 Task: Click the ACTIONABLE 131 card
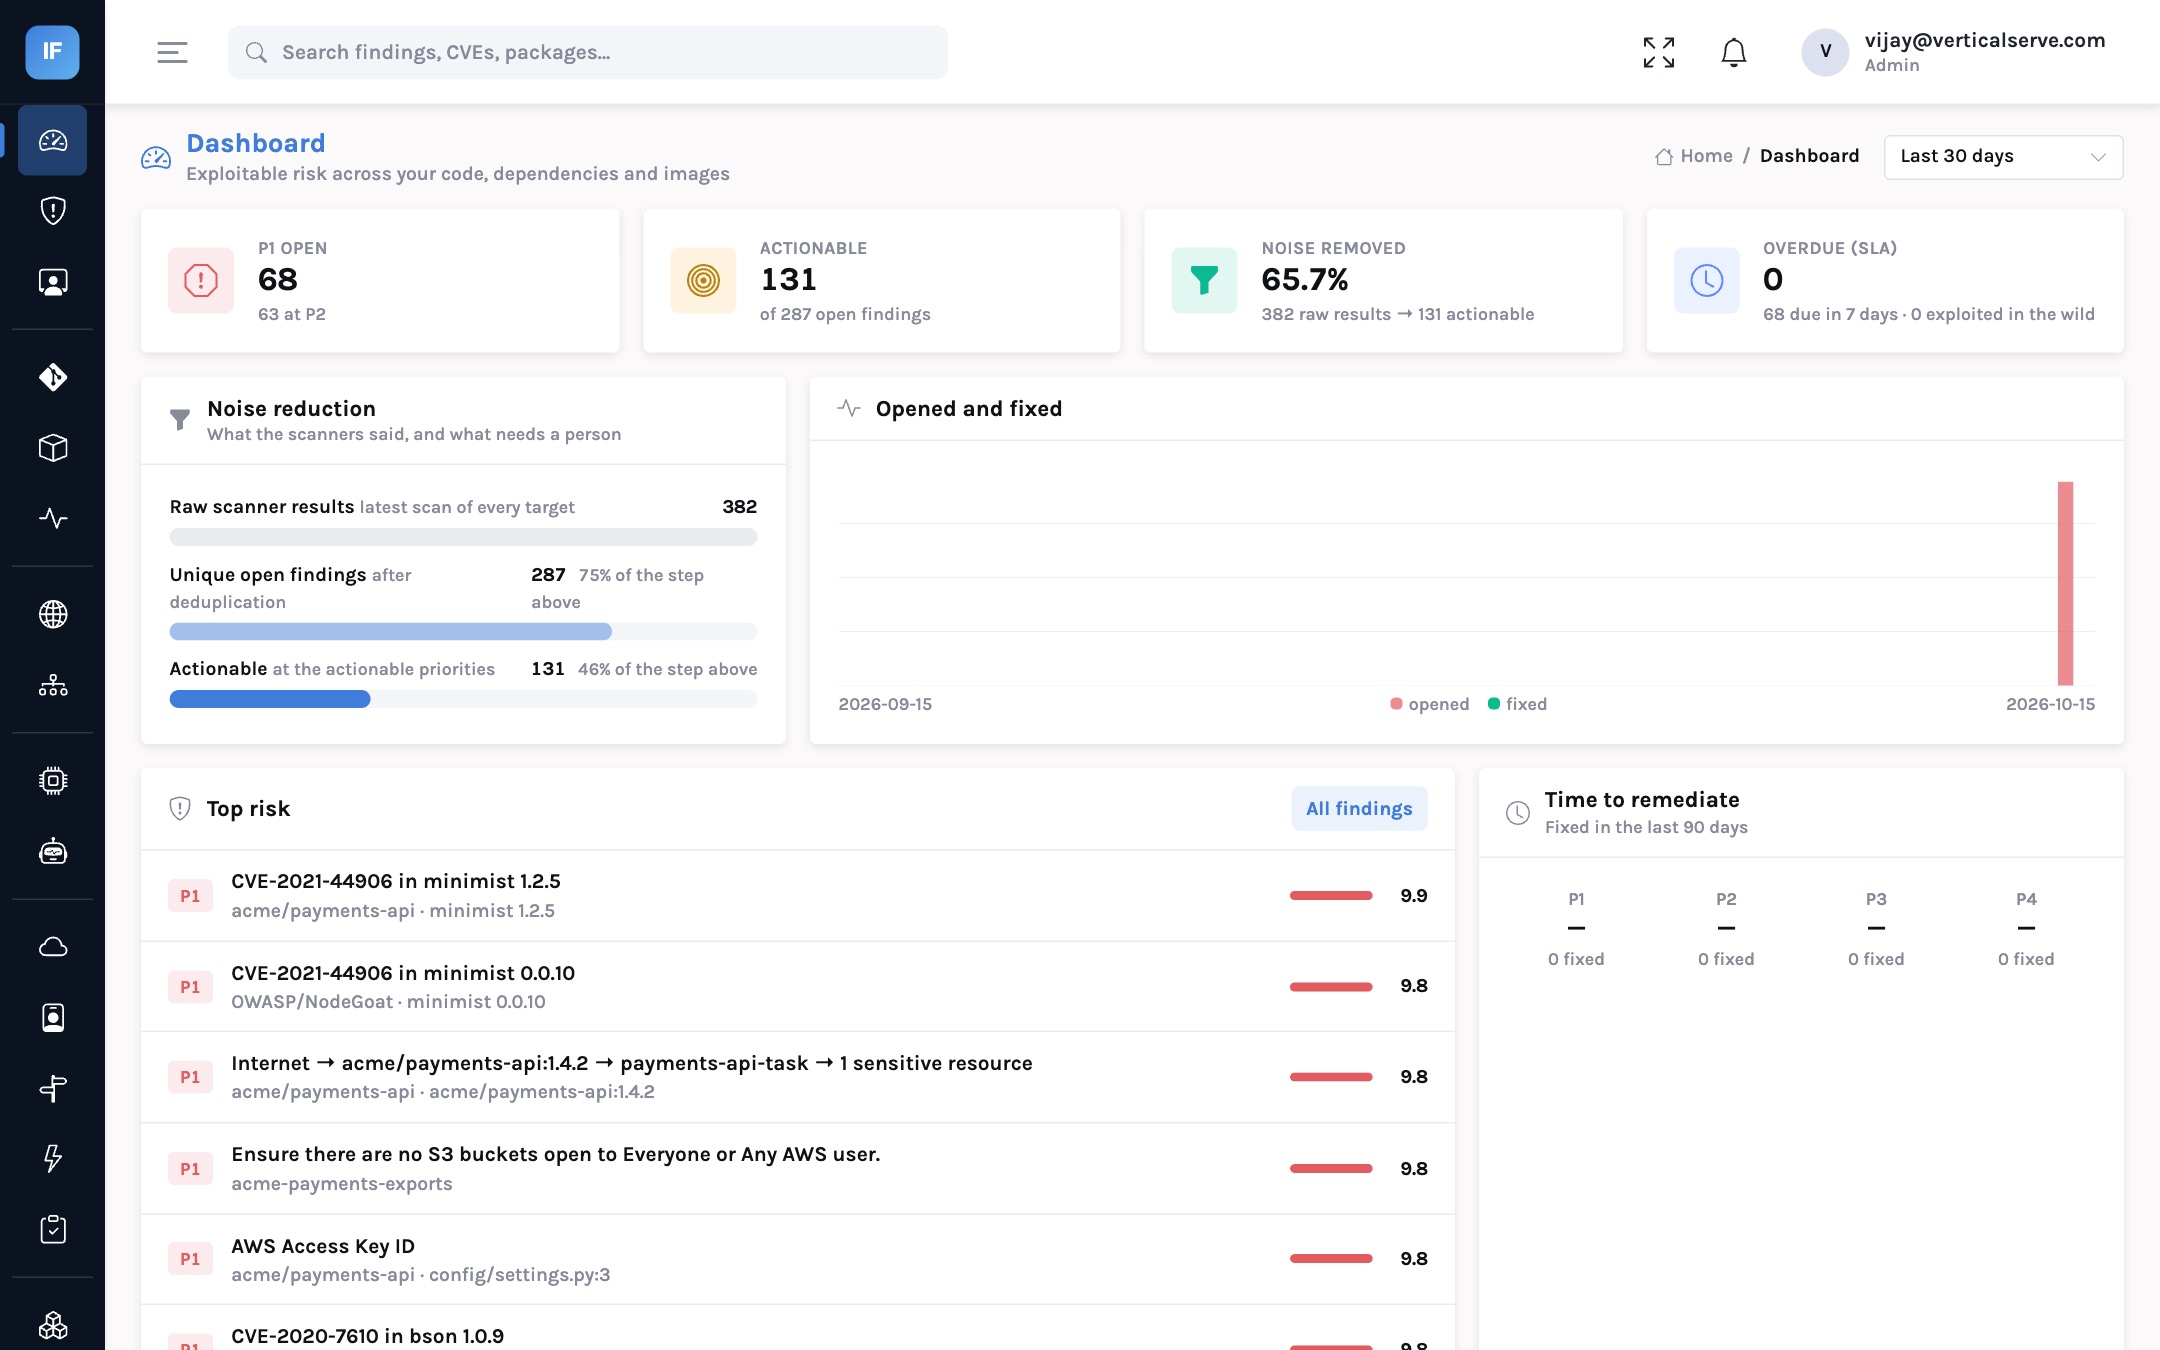(x=882, y=280)
